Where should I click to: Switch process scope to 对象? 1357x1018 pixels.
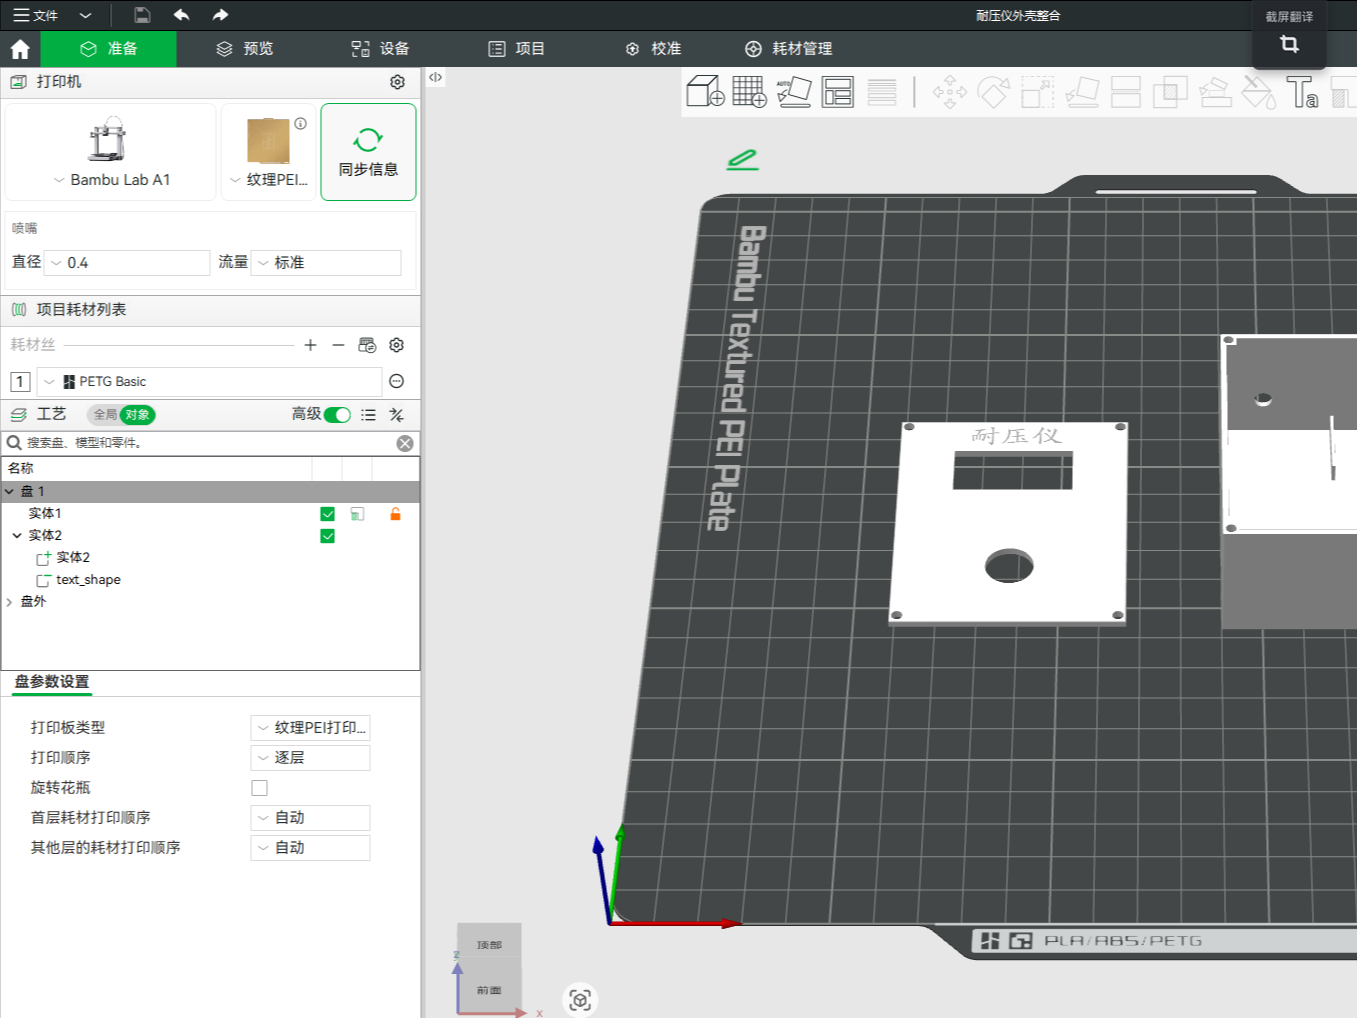coord(138,415)
